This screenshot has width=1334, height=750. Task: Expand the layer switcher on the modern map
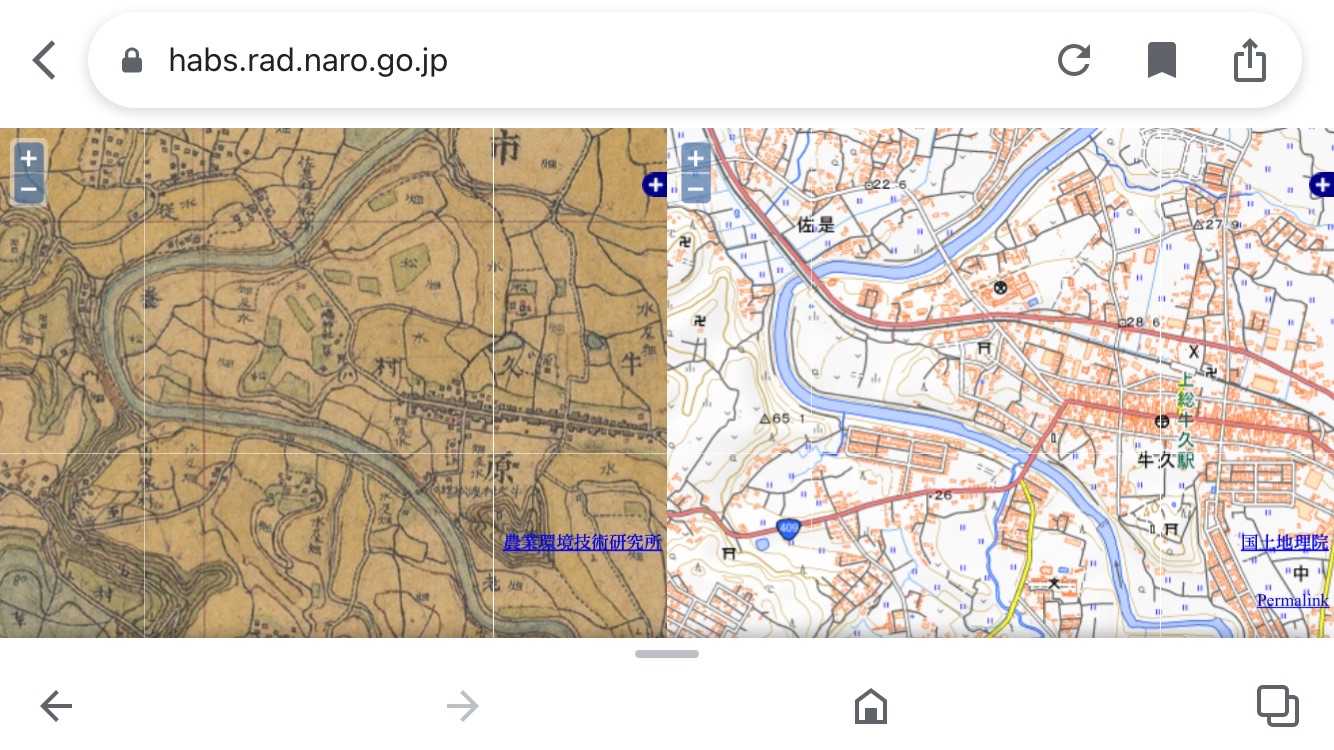(1322, 184)
